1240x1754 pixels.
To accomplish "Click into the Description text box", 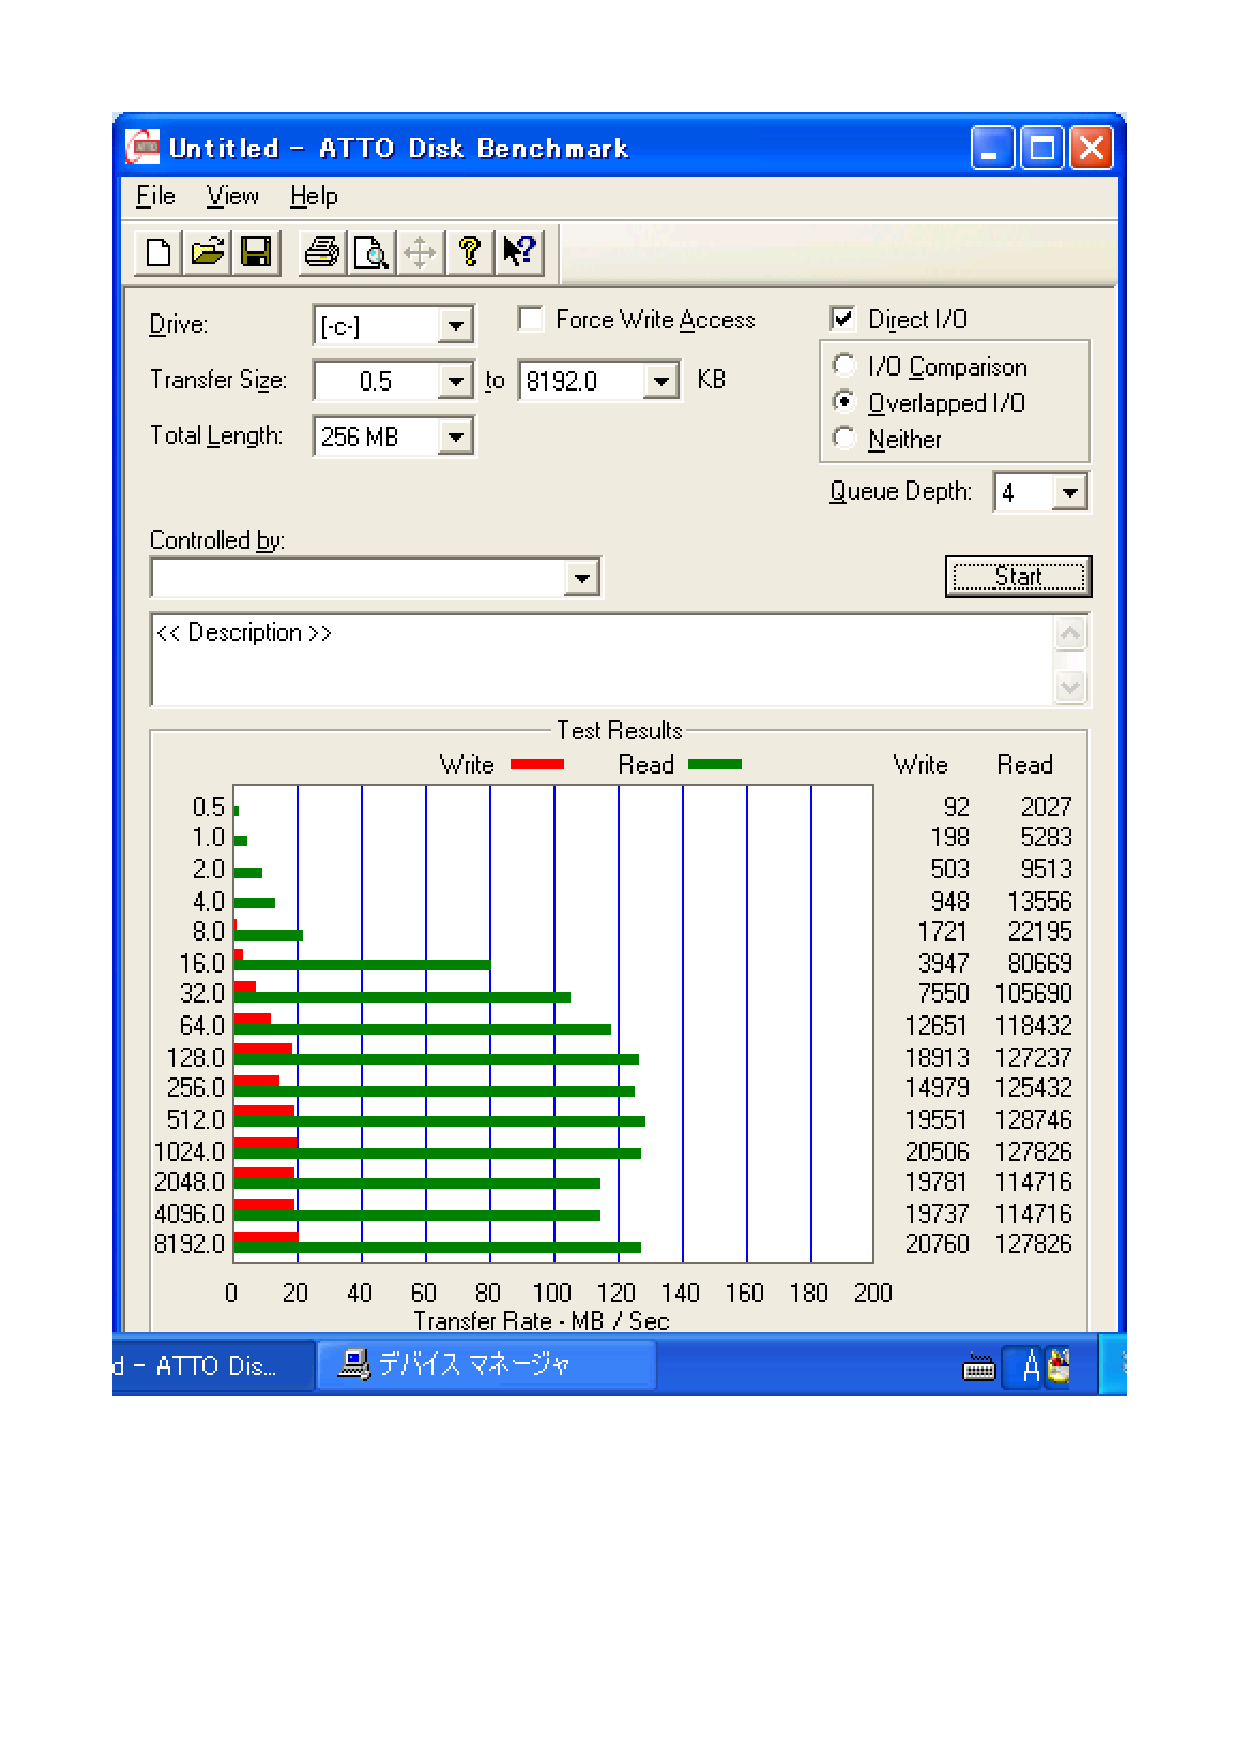I will click(x=602, y=660).
